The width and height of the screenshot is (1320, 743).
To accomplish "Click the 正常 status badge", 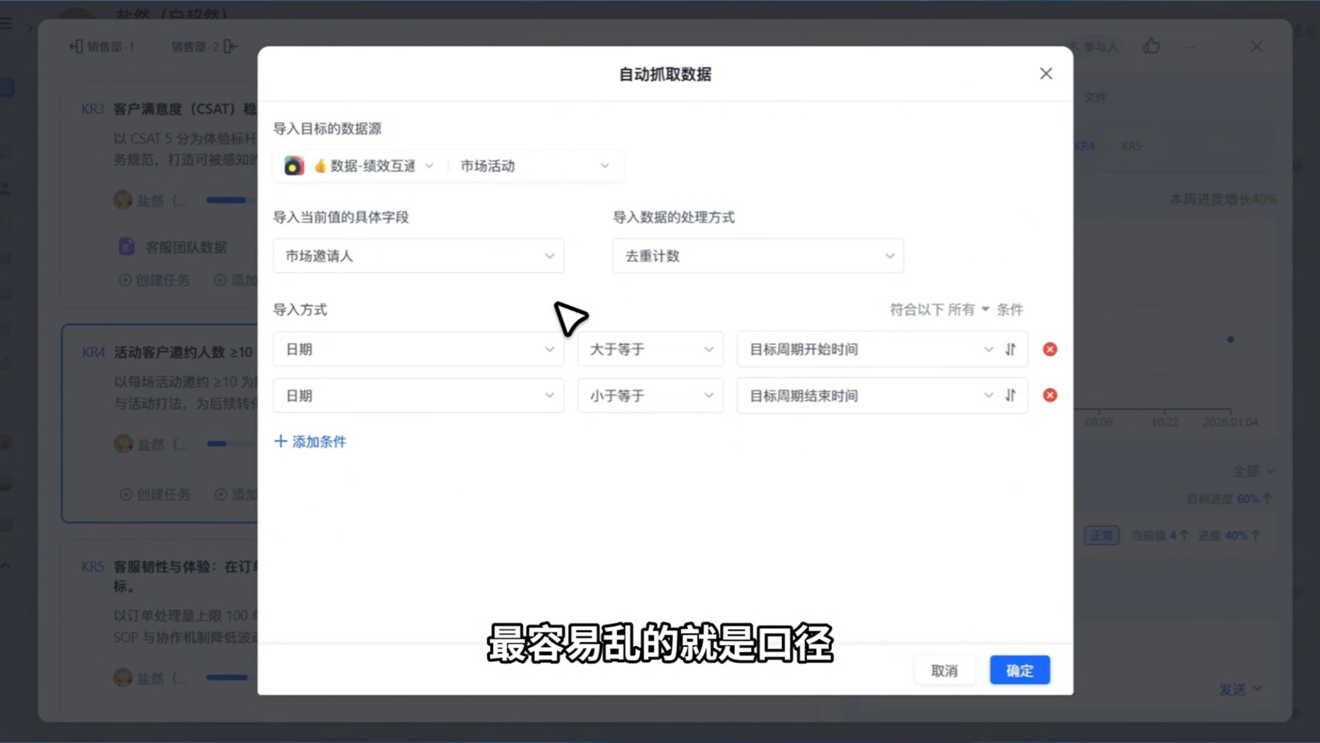I will [x=1102, y=536].
